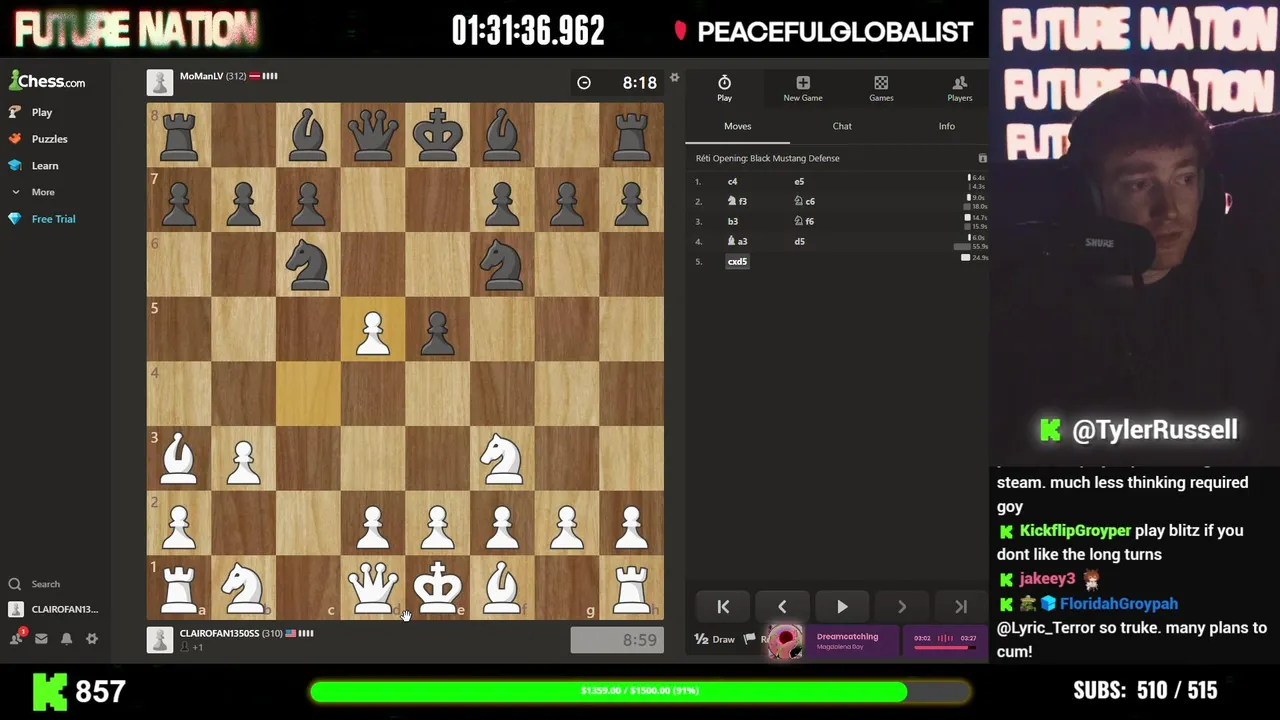Open Learn in the sidebar
The width and height of the screenshot is (1280, 720).
(33, 165)
